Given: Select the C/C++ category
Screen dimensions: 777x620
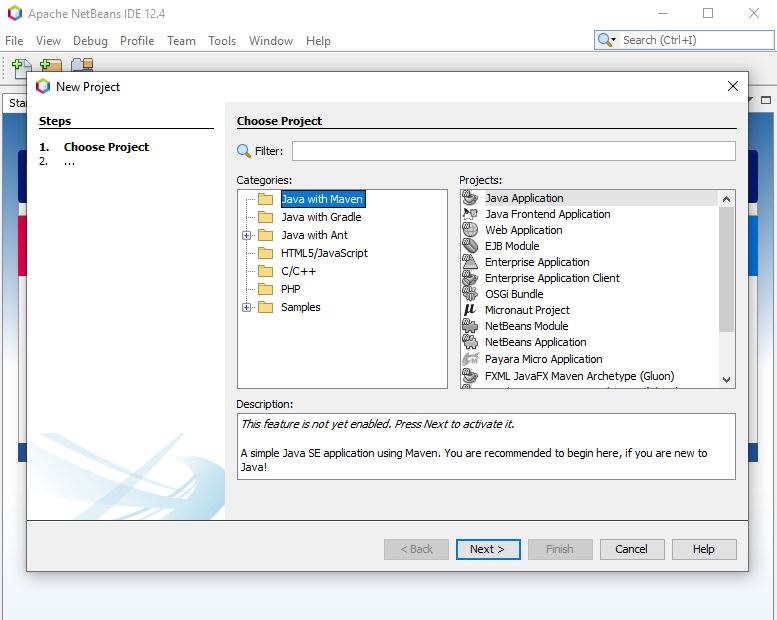Looking at the screenshot, I should pos(298,271).
